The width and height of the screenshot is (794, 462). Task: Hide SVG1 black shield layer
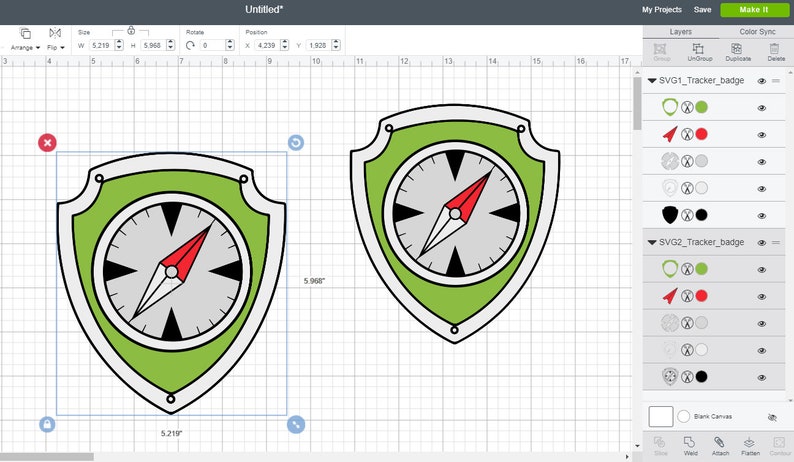pos(762,216)
